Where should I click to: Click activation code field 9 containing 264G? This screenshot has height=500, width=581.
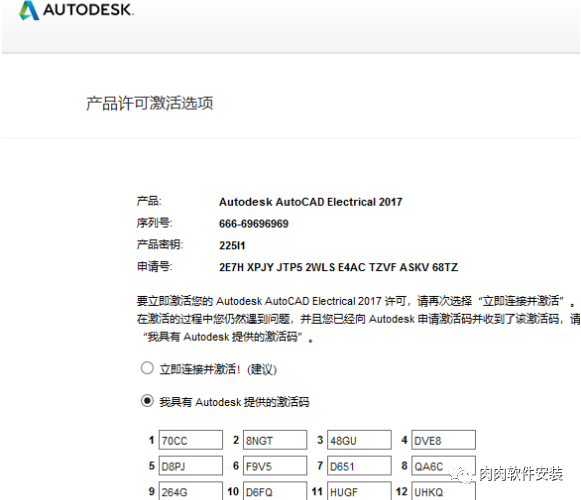point(191,491)
